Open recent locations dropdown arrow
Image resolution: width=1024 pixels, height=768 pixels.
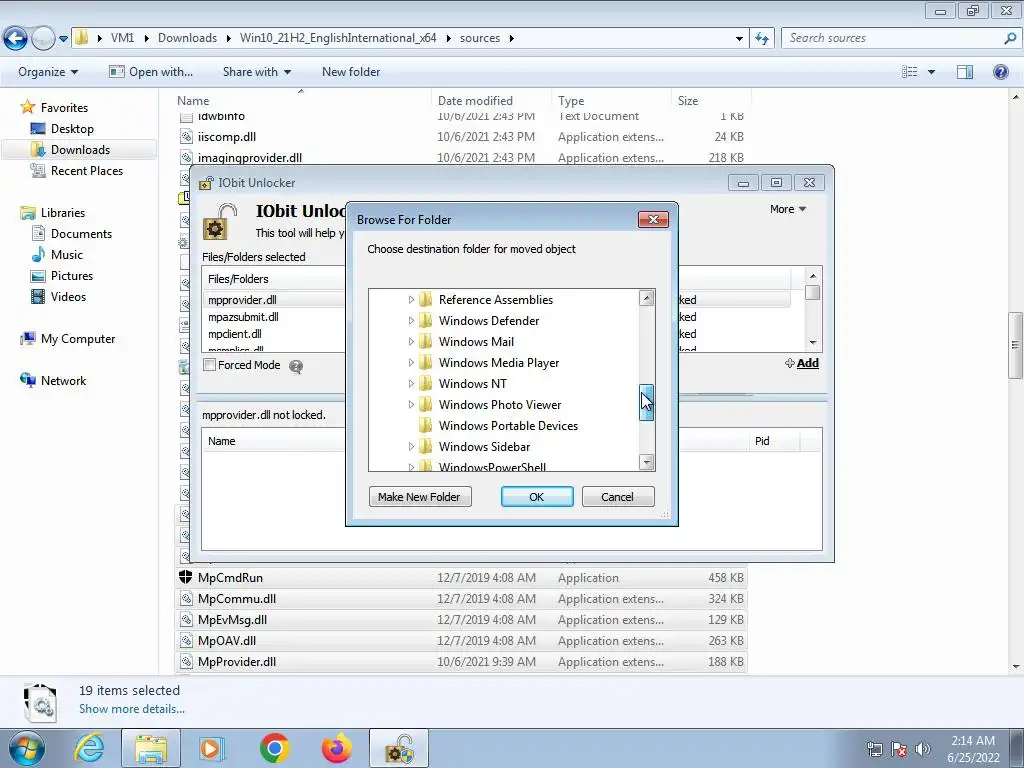63,39
